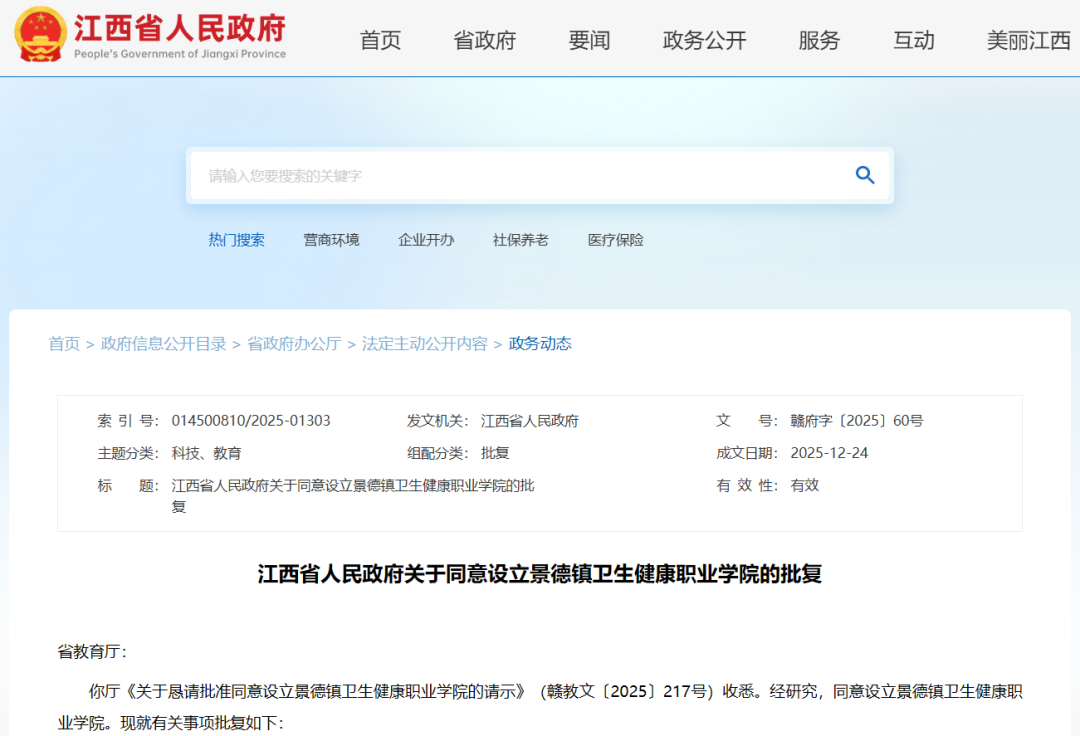Open the 服务 section
This screenshot has height=736, width=1080.
pyautogui.click(x=819, y=41)
